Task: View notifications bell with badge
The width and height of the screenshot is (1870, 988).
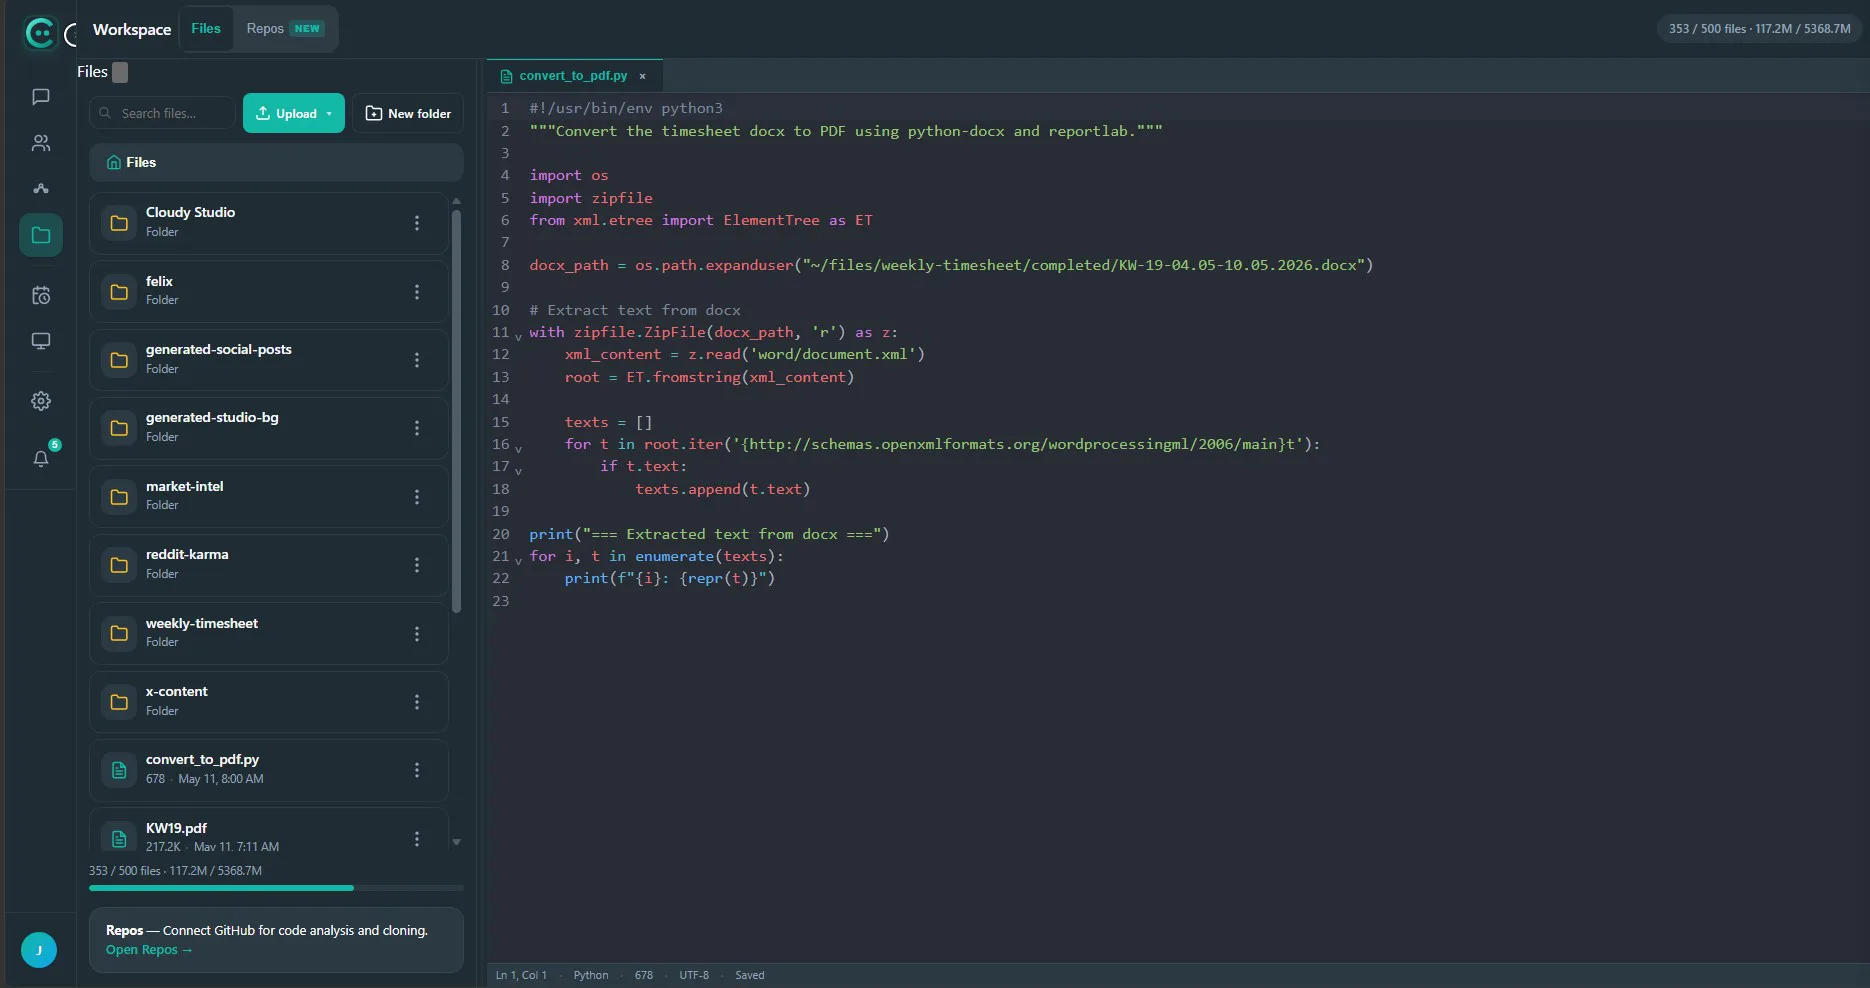Action: point(41,458)
